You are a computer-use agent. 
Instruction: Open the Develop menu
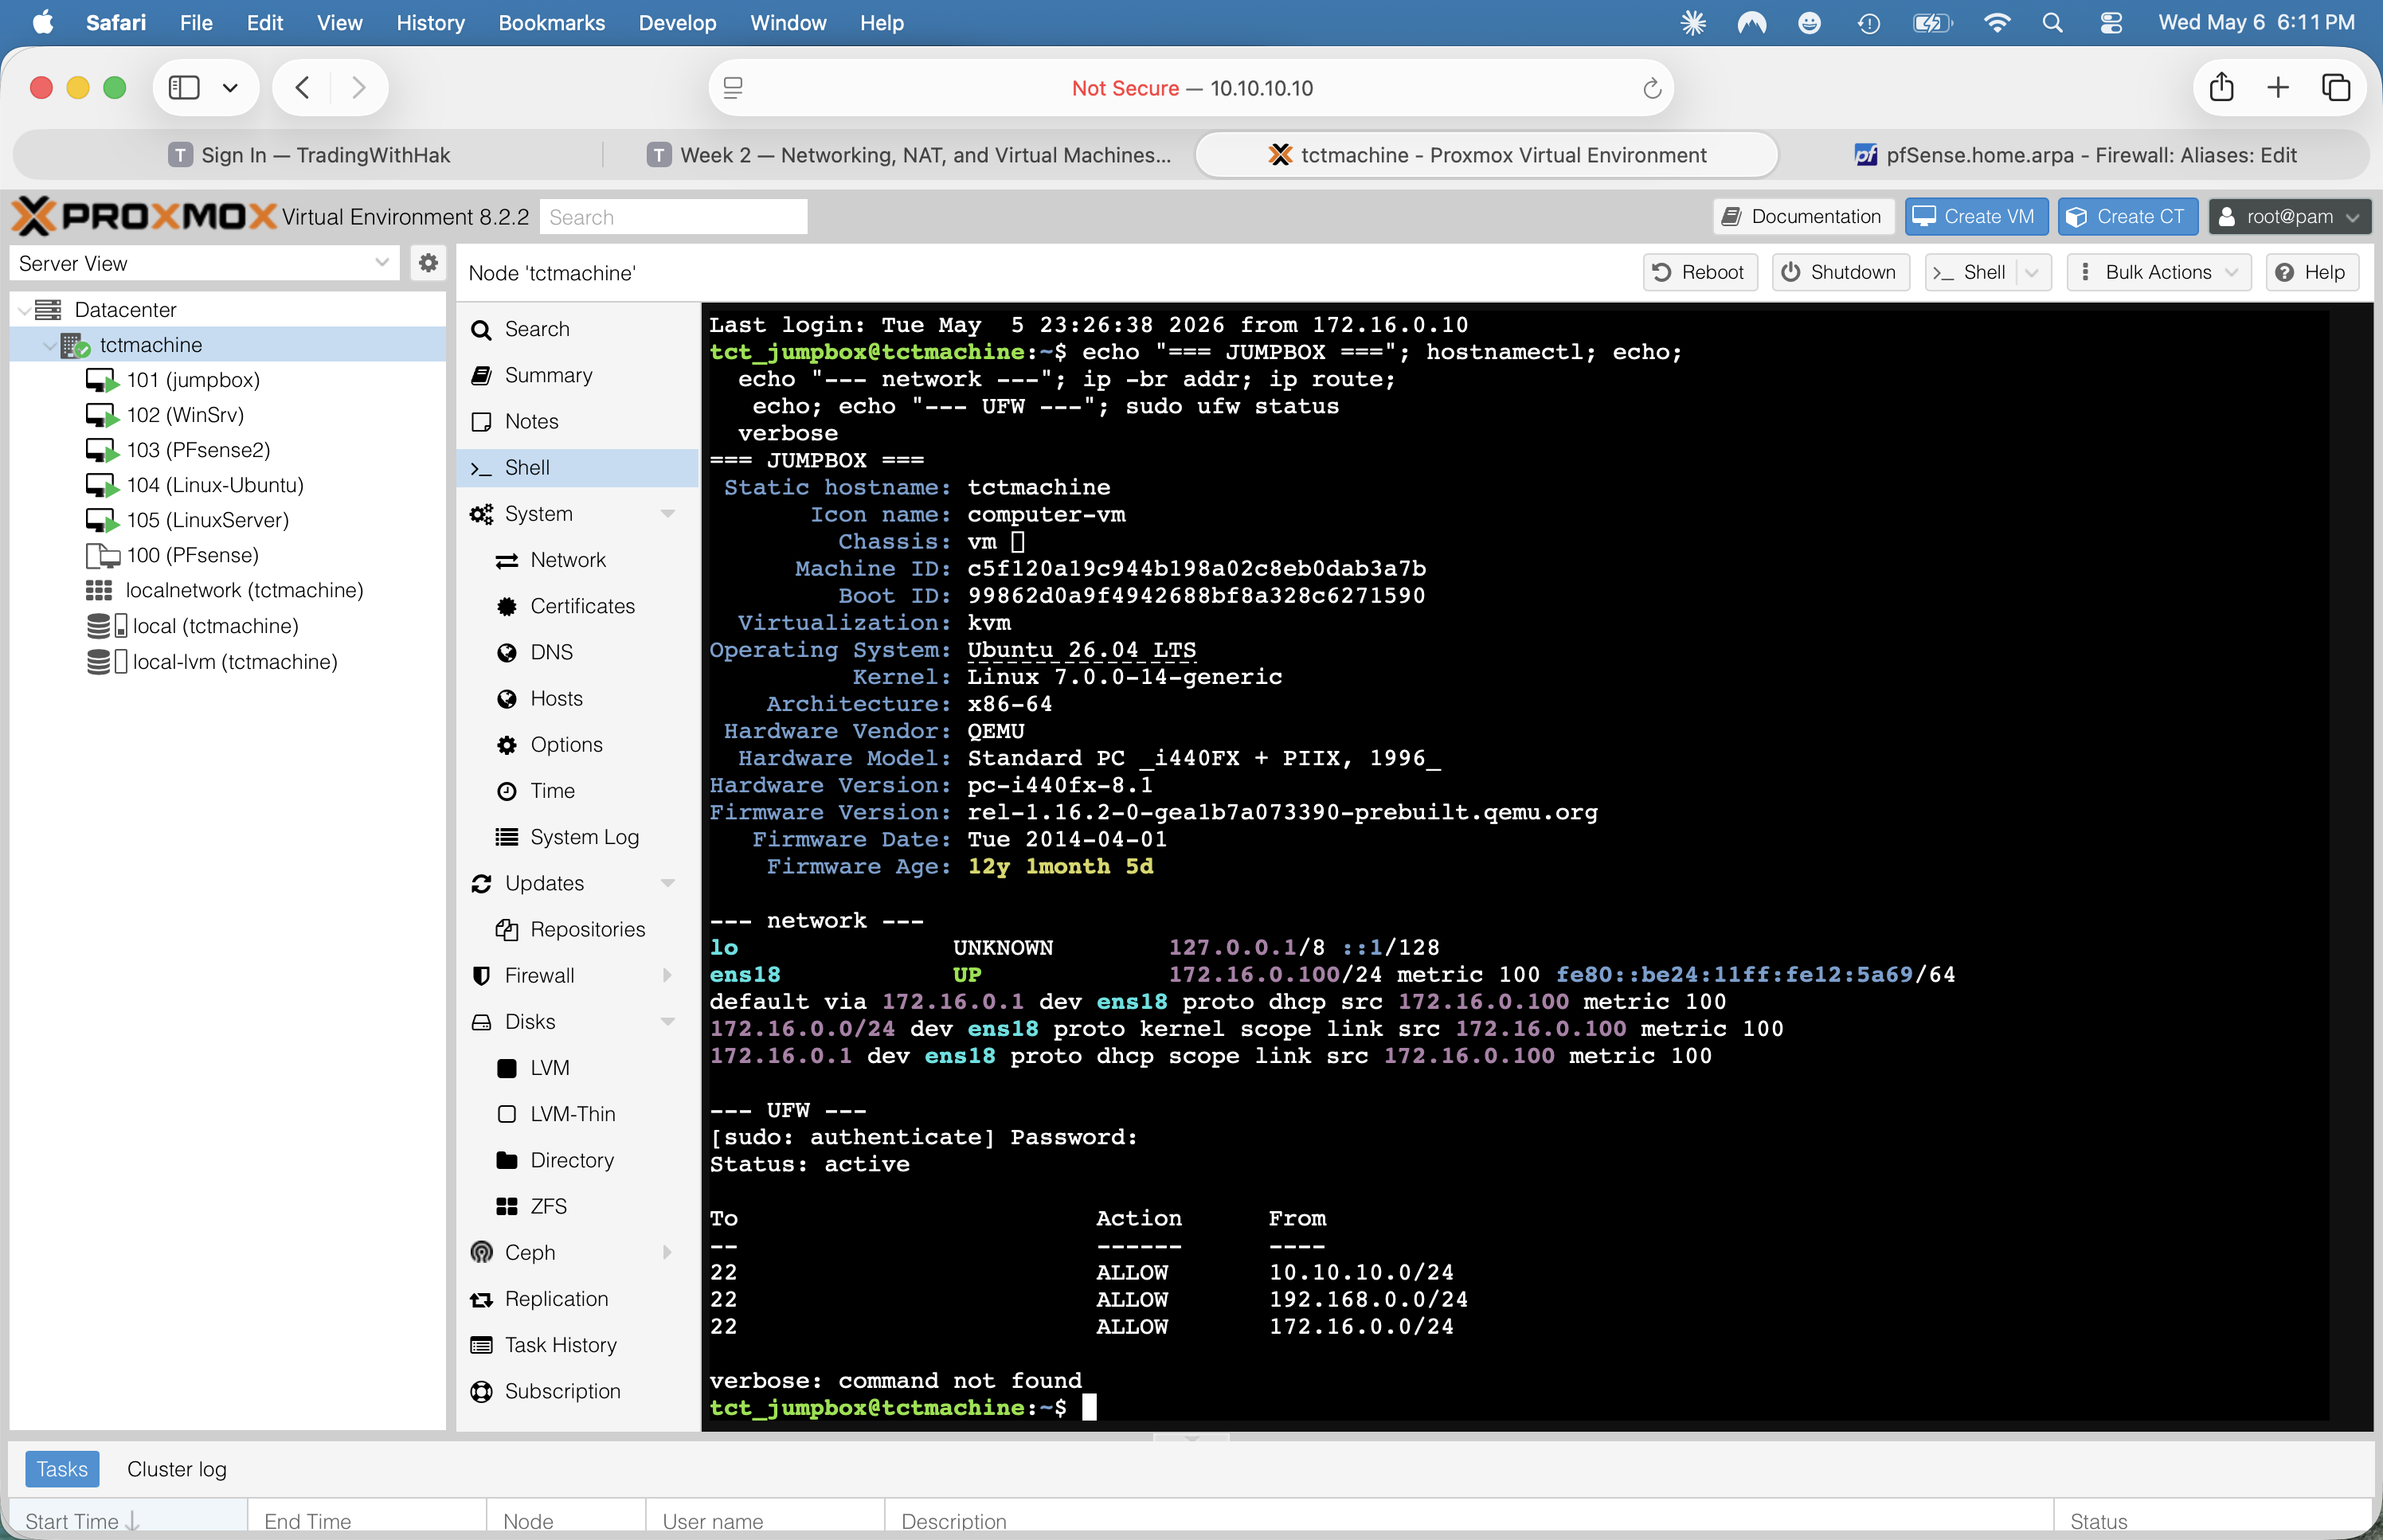tap(677, 22)
